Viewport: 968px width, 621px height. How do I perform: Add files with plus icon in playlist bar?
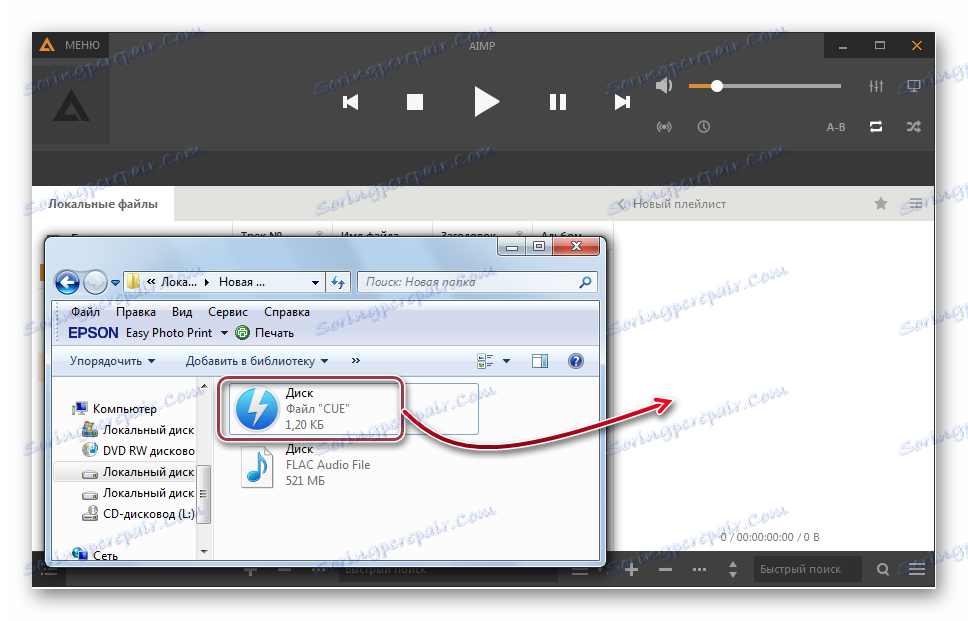click(x=632, y=569)
